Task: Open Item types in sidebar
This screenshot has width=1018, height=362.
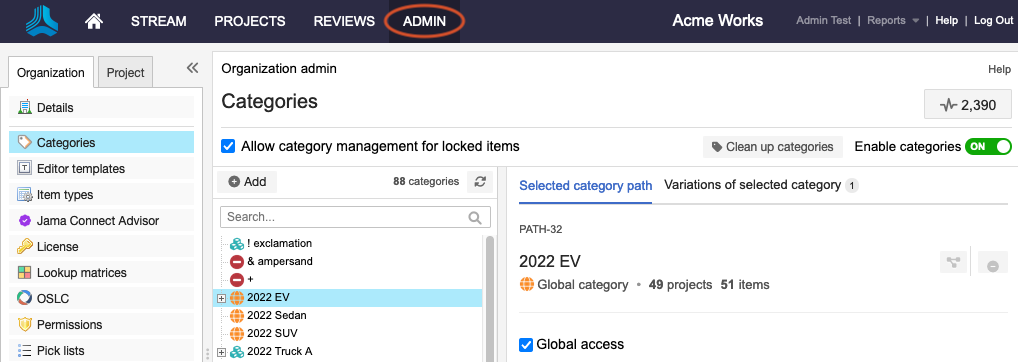Action: coord(101,195)
